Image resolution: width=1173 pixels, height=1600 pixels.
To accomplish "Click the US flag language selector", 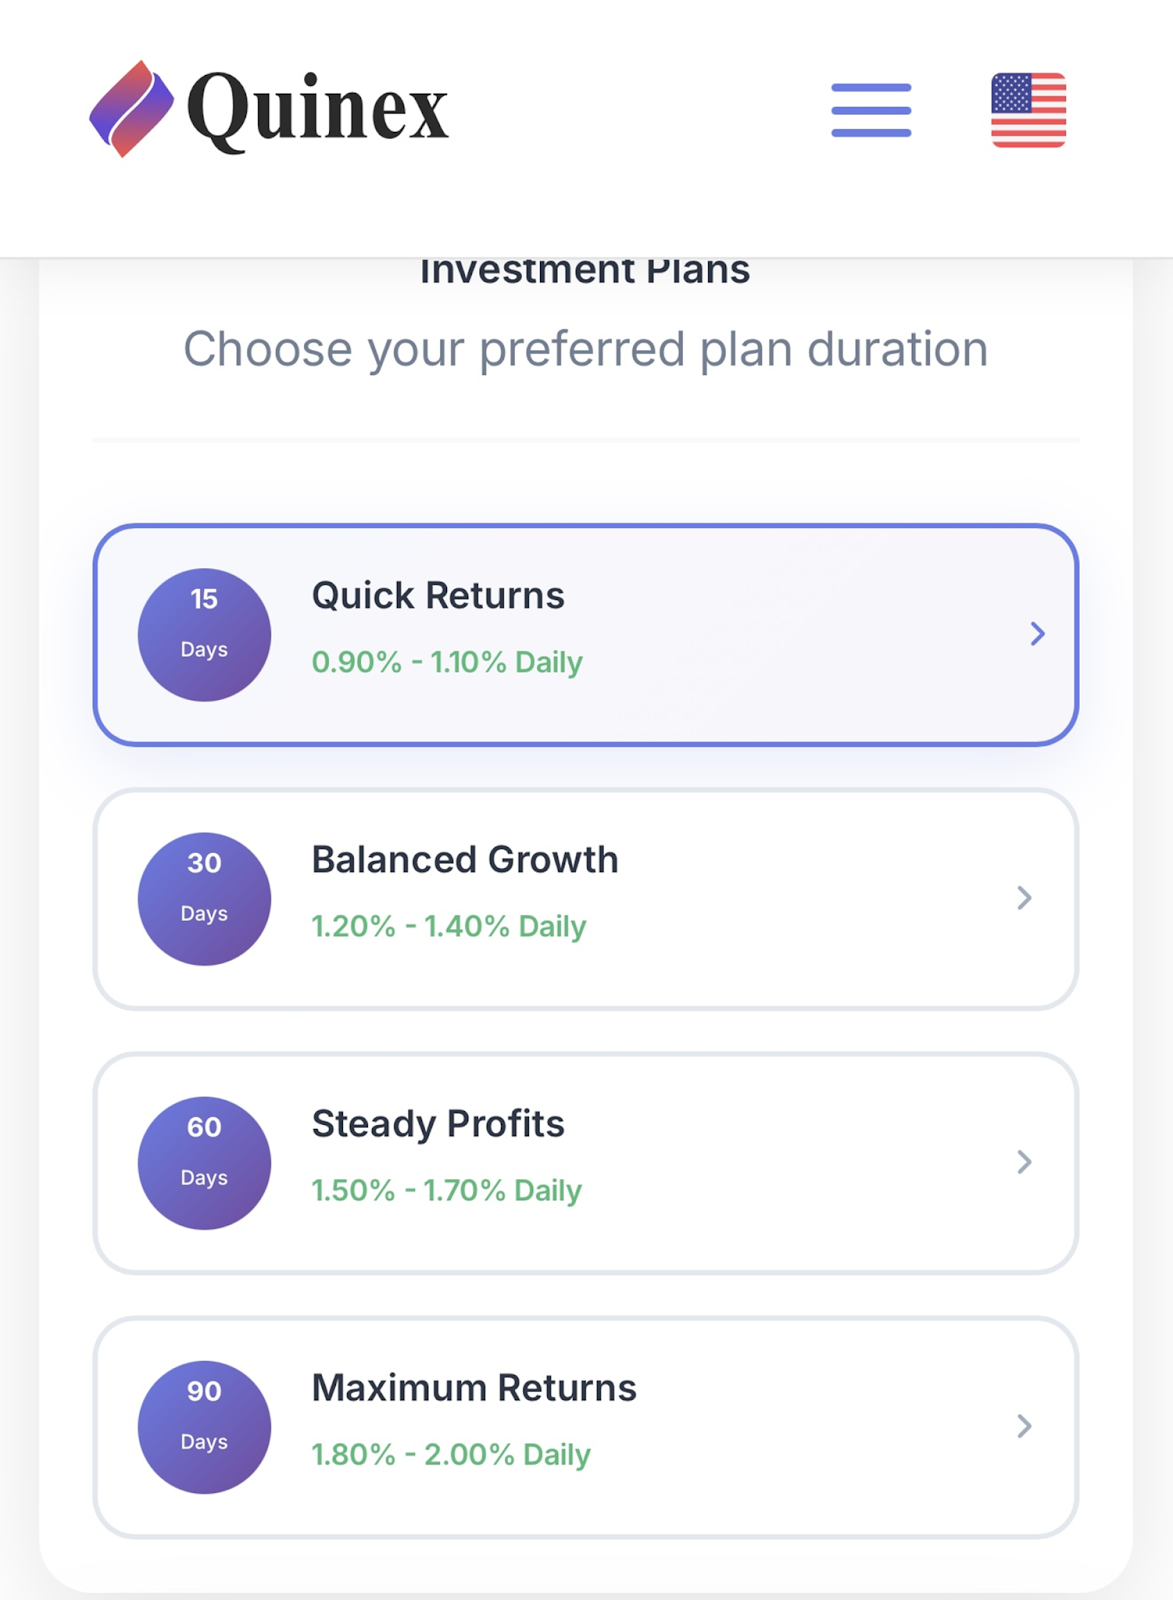I will [1028, 110].
